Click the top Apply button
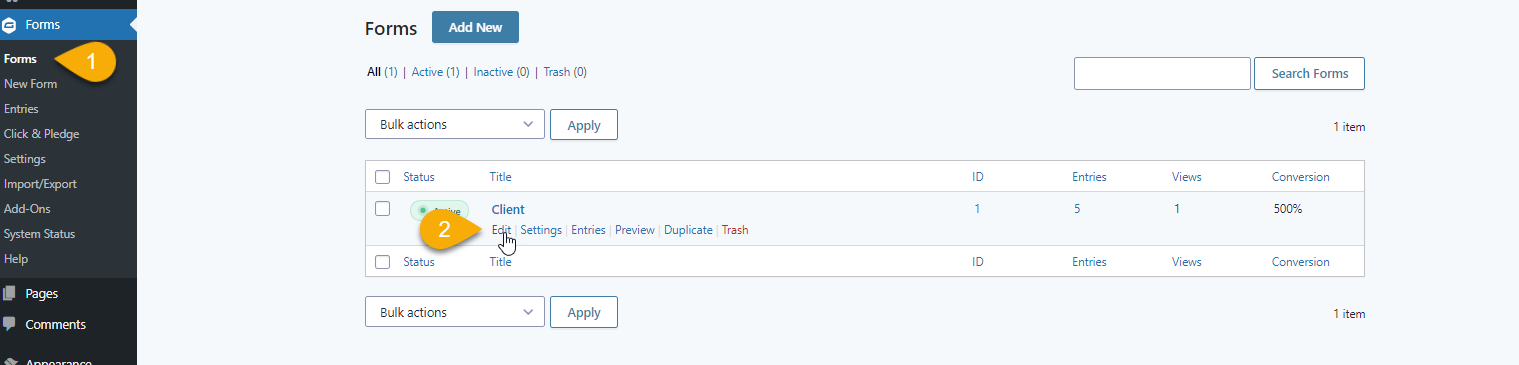This screenshot has width=1519, height=365. [584, 125]
